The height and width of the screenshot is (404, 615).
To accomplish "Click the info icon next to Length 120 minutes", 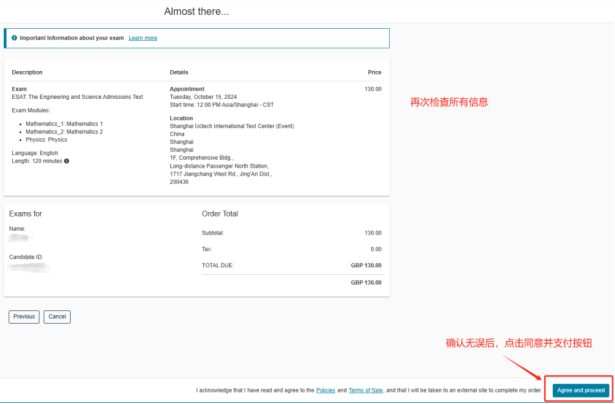I will (x=67, y=161).
